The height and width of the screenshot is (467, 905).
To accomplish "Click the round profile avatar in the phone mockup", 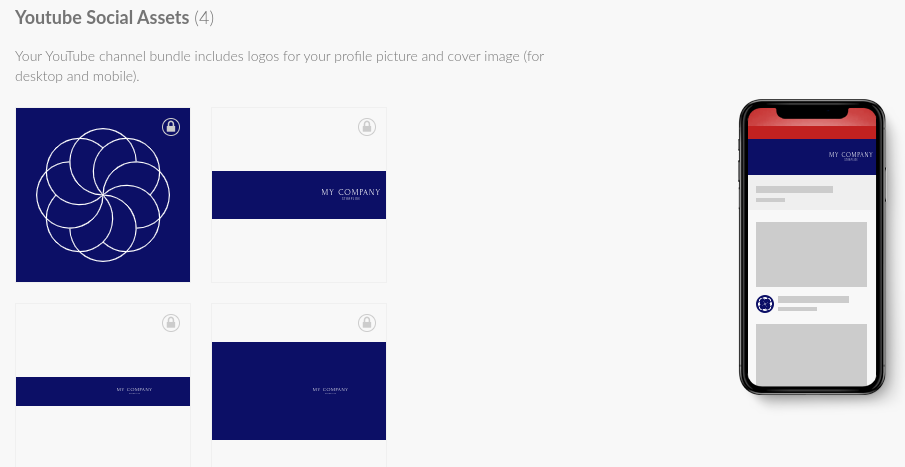I will [x=765, y=304].
